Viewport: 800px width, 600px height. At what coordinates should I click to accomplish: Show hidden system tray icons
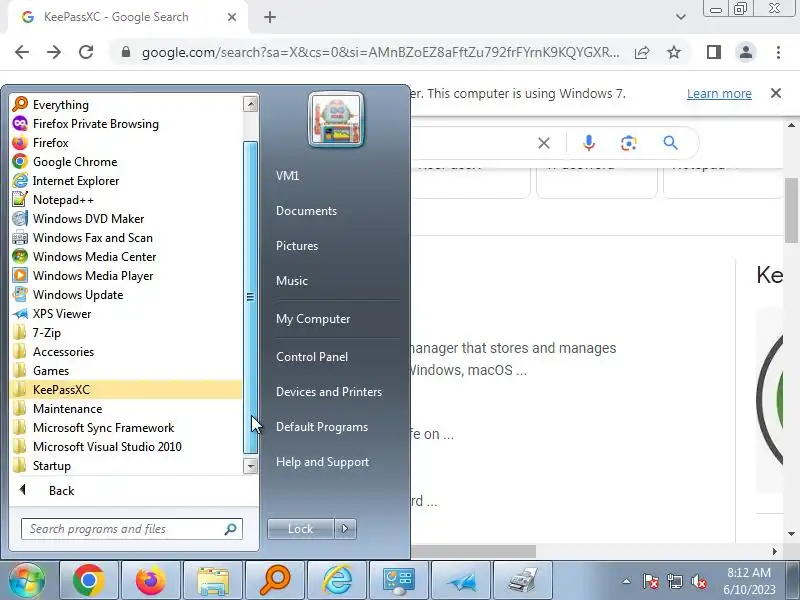coord(627,581)
